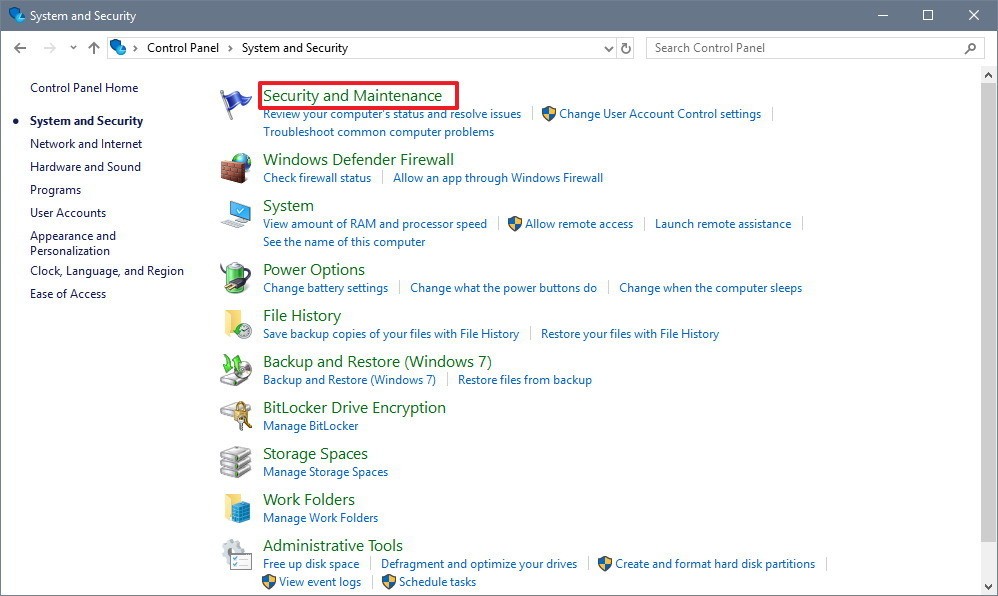Open the address bar history dropdown
The height and width of the screenshot is (596, 998).
(x=609, y=48)
